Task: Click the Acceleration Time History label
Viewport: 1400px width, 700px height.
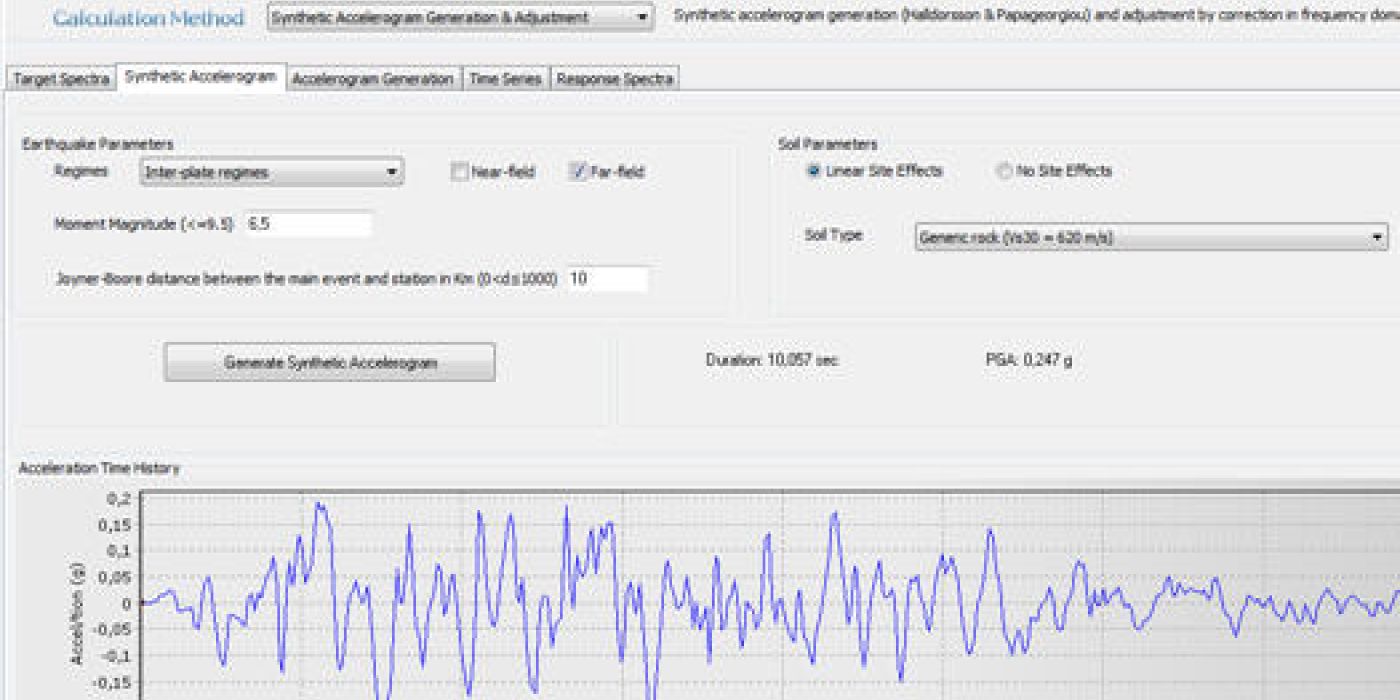Action: point(100,467)
